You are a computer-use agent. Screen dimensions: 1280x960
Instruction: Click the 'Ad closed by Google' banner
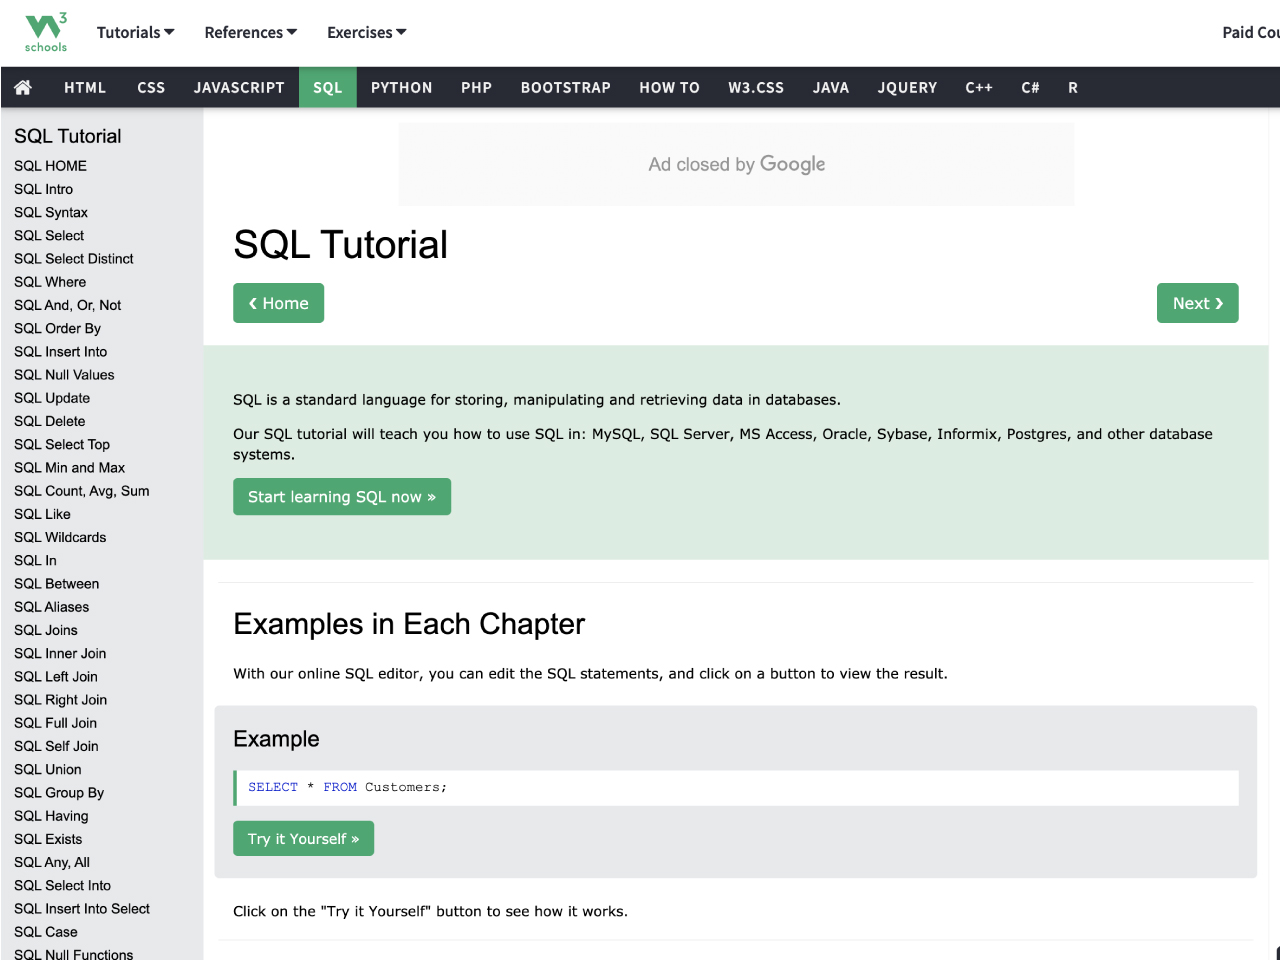coord(736,164)
